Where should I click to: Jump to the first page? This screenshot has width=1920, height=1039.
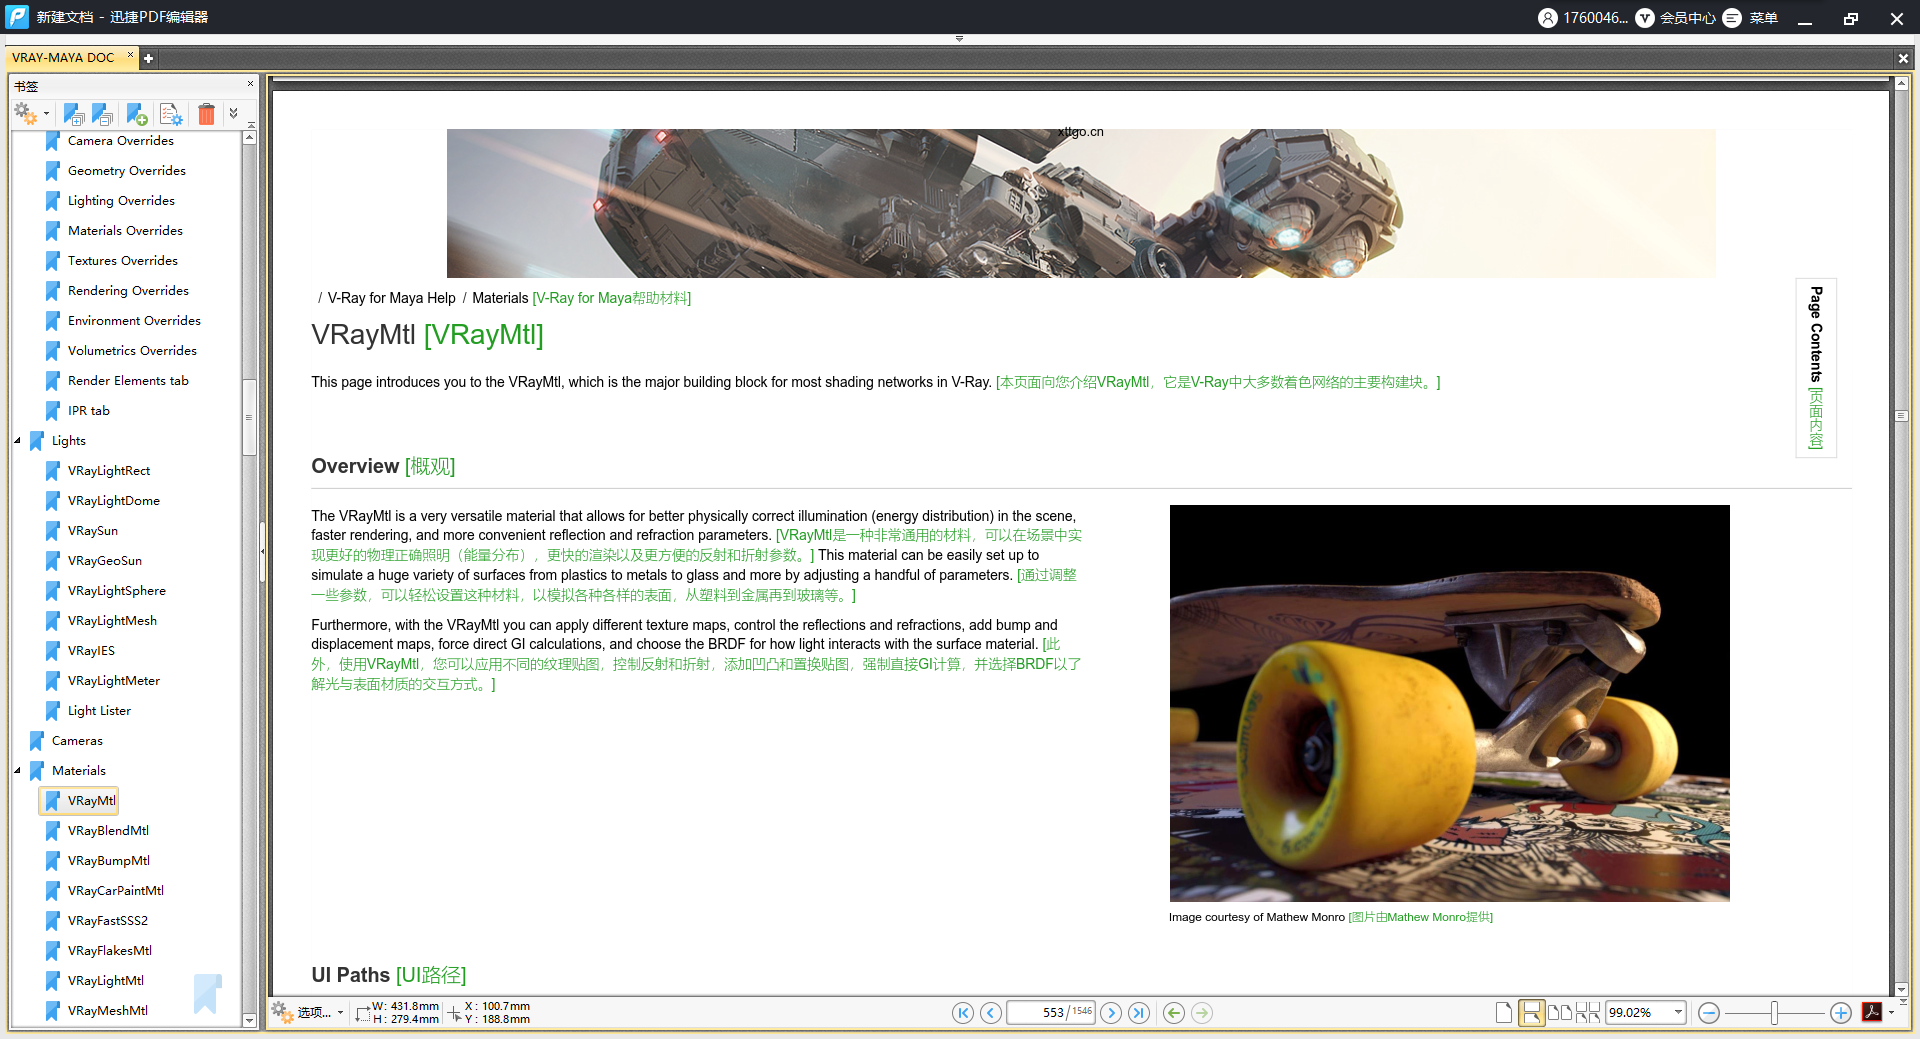(963, 1013)
